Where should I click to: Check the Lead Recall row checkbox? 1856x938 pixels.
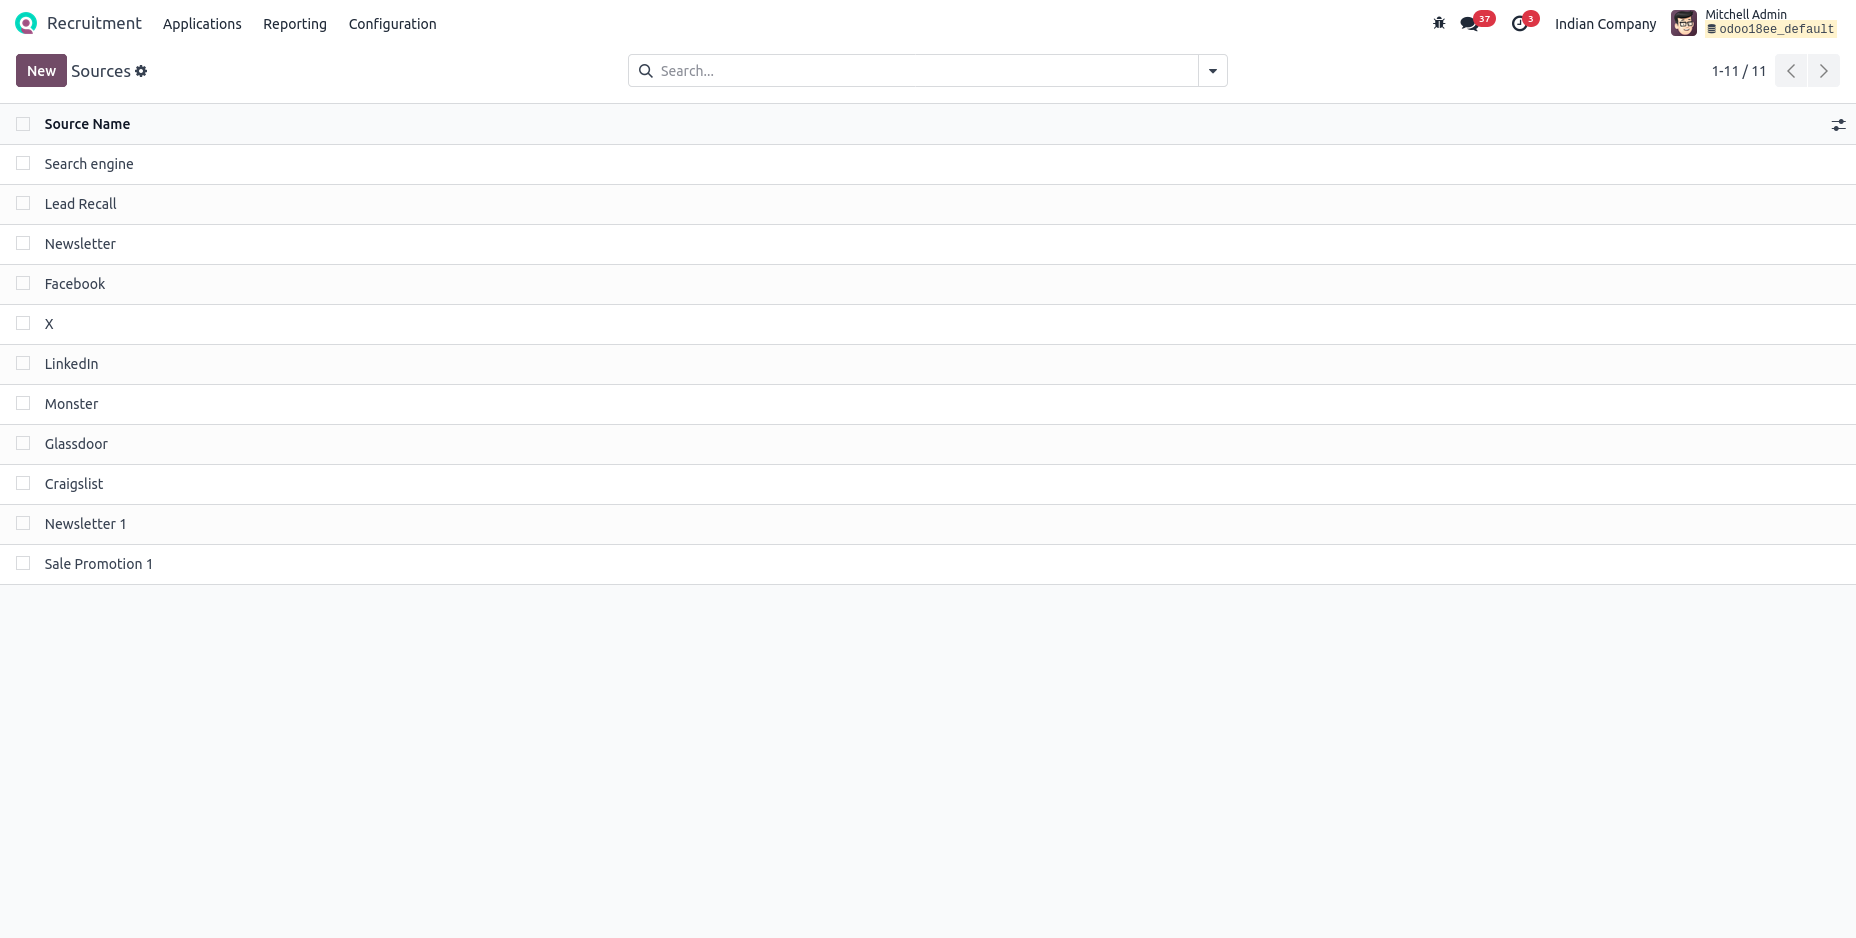pyautogui.click(x=23, y=203)
